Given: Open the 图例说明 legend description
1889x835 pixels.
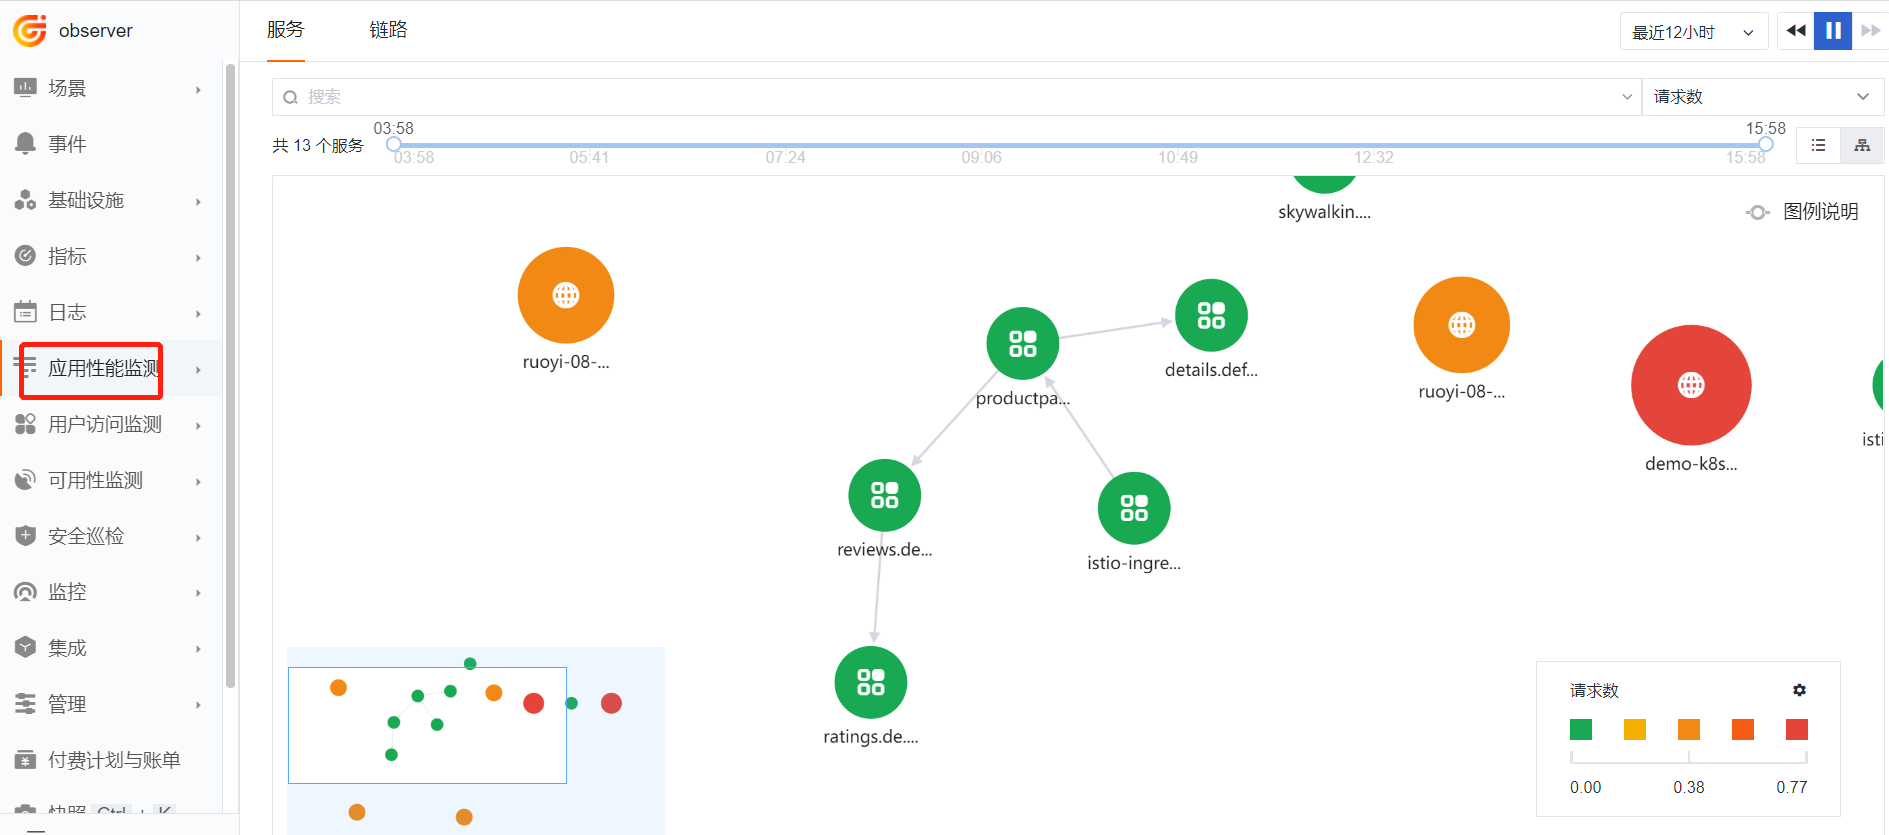Looking at the screenshot, I should [1803, 212].
